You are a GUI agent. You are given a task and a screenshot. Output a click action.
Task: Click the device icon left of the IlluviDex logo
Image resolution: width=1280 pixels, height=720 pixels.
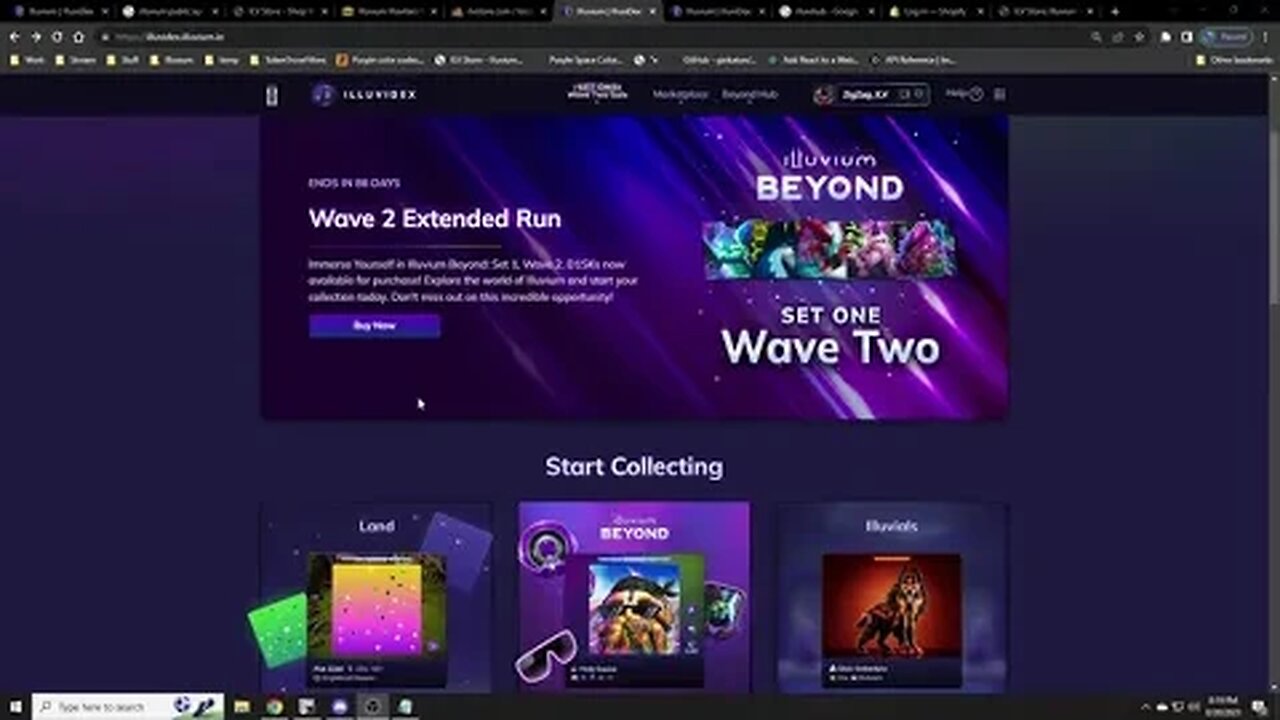tap(272, 95)
